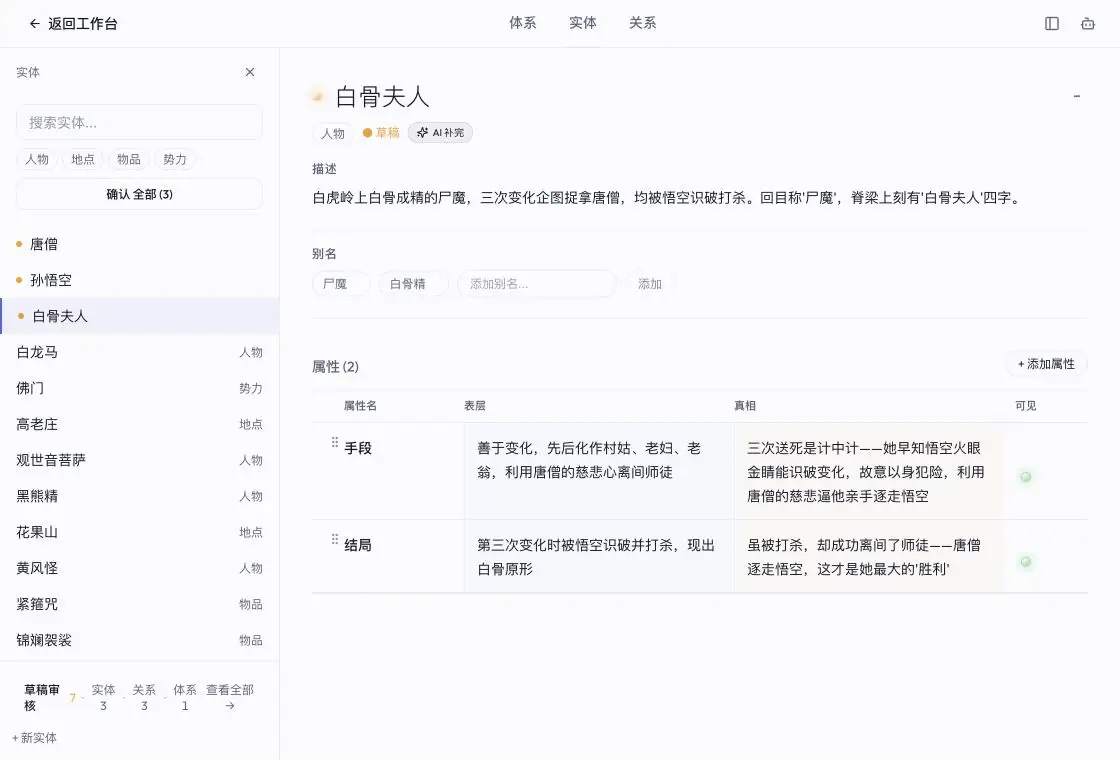Select 白龙马 in entity list

pos(139,352)
